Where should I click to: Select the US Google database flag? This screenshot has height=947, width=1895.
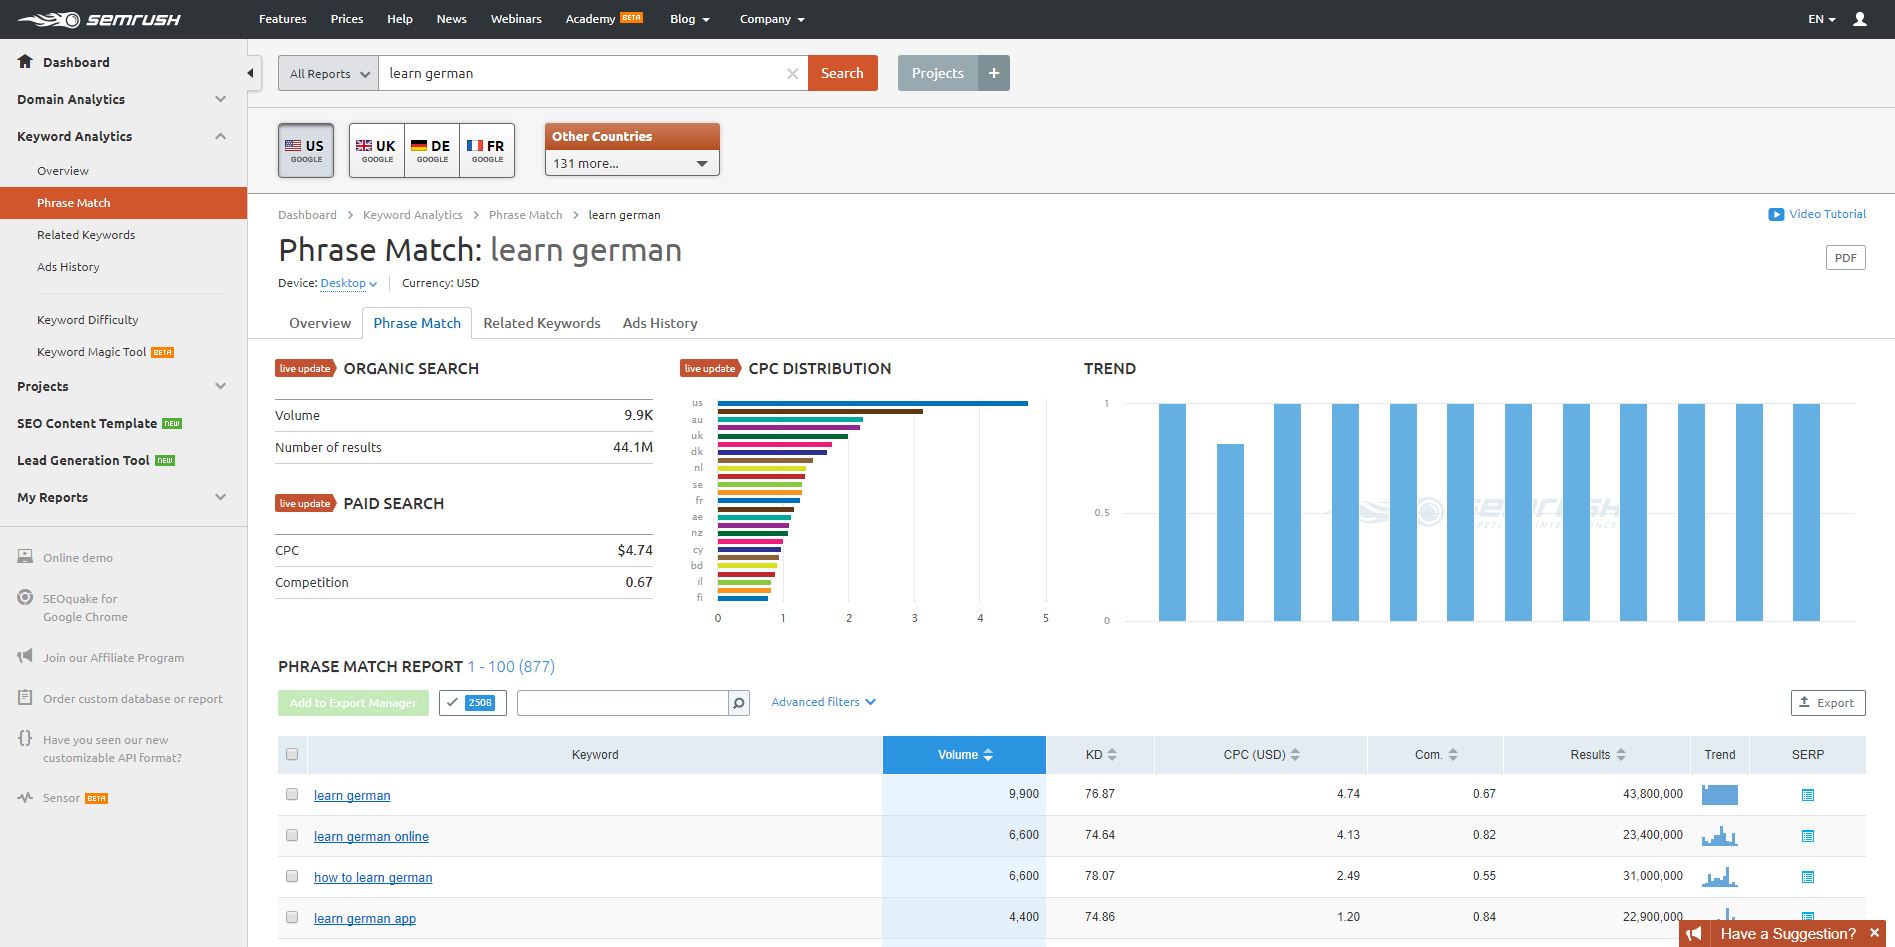coord(306,150)
